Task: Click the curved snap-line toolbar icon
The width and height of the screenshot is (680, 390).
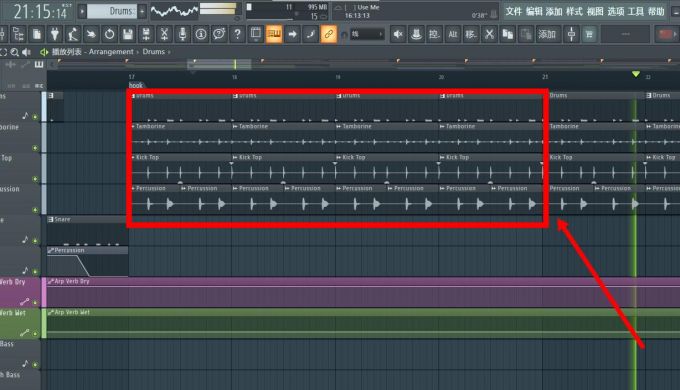Action: pos(311,34)
